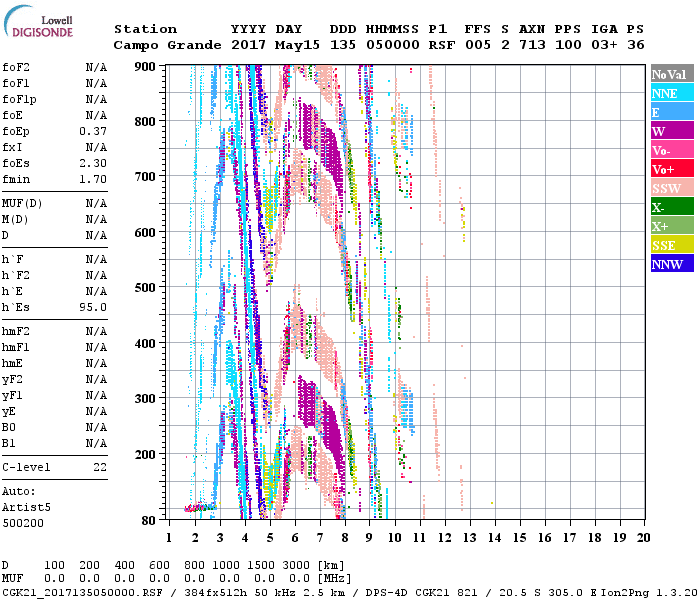The image size is (700, 600).
Task: Select the Vo+ red legend swatch
Action: (x=672, y=169)
